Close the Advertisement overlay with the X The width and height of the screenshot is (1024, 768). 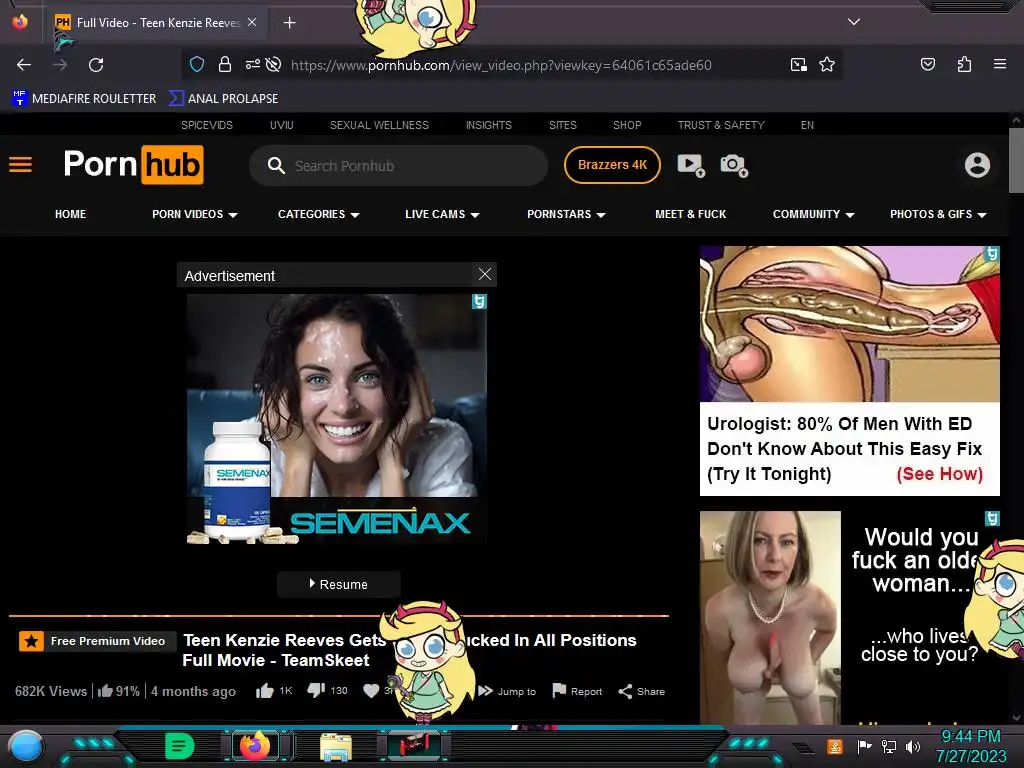(485, 274)
